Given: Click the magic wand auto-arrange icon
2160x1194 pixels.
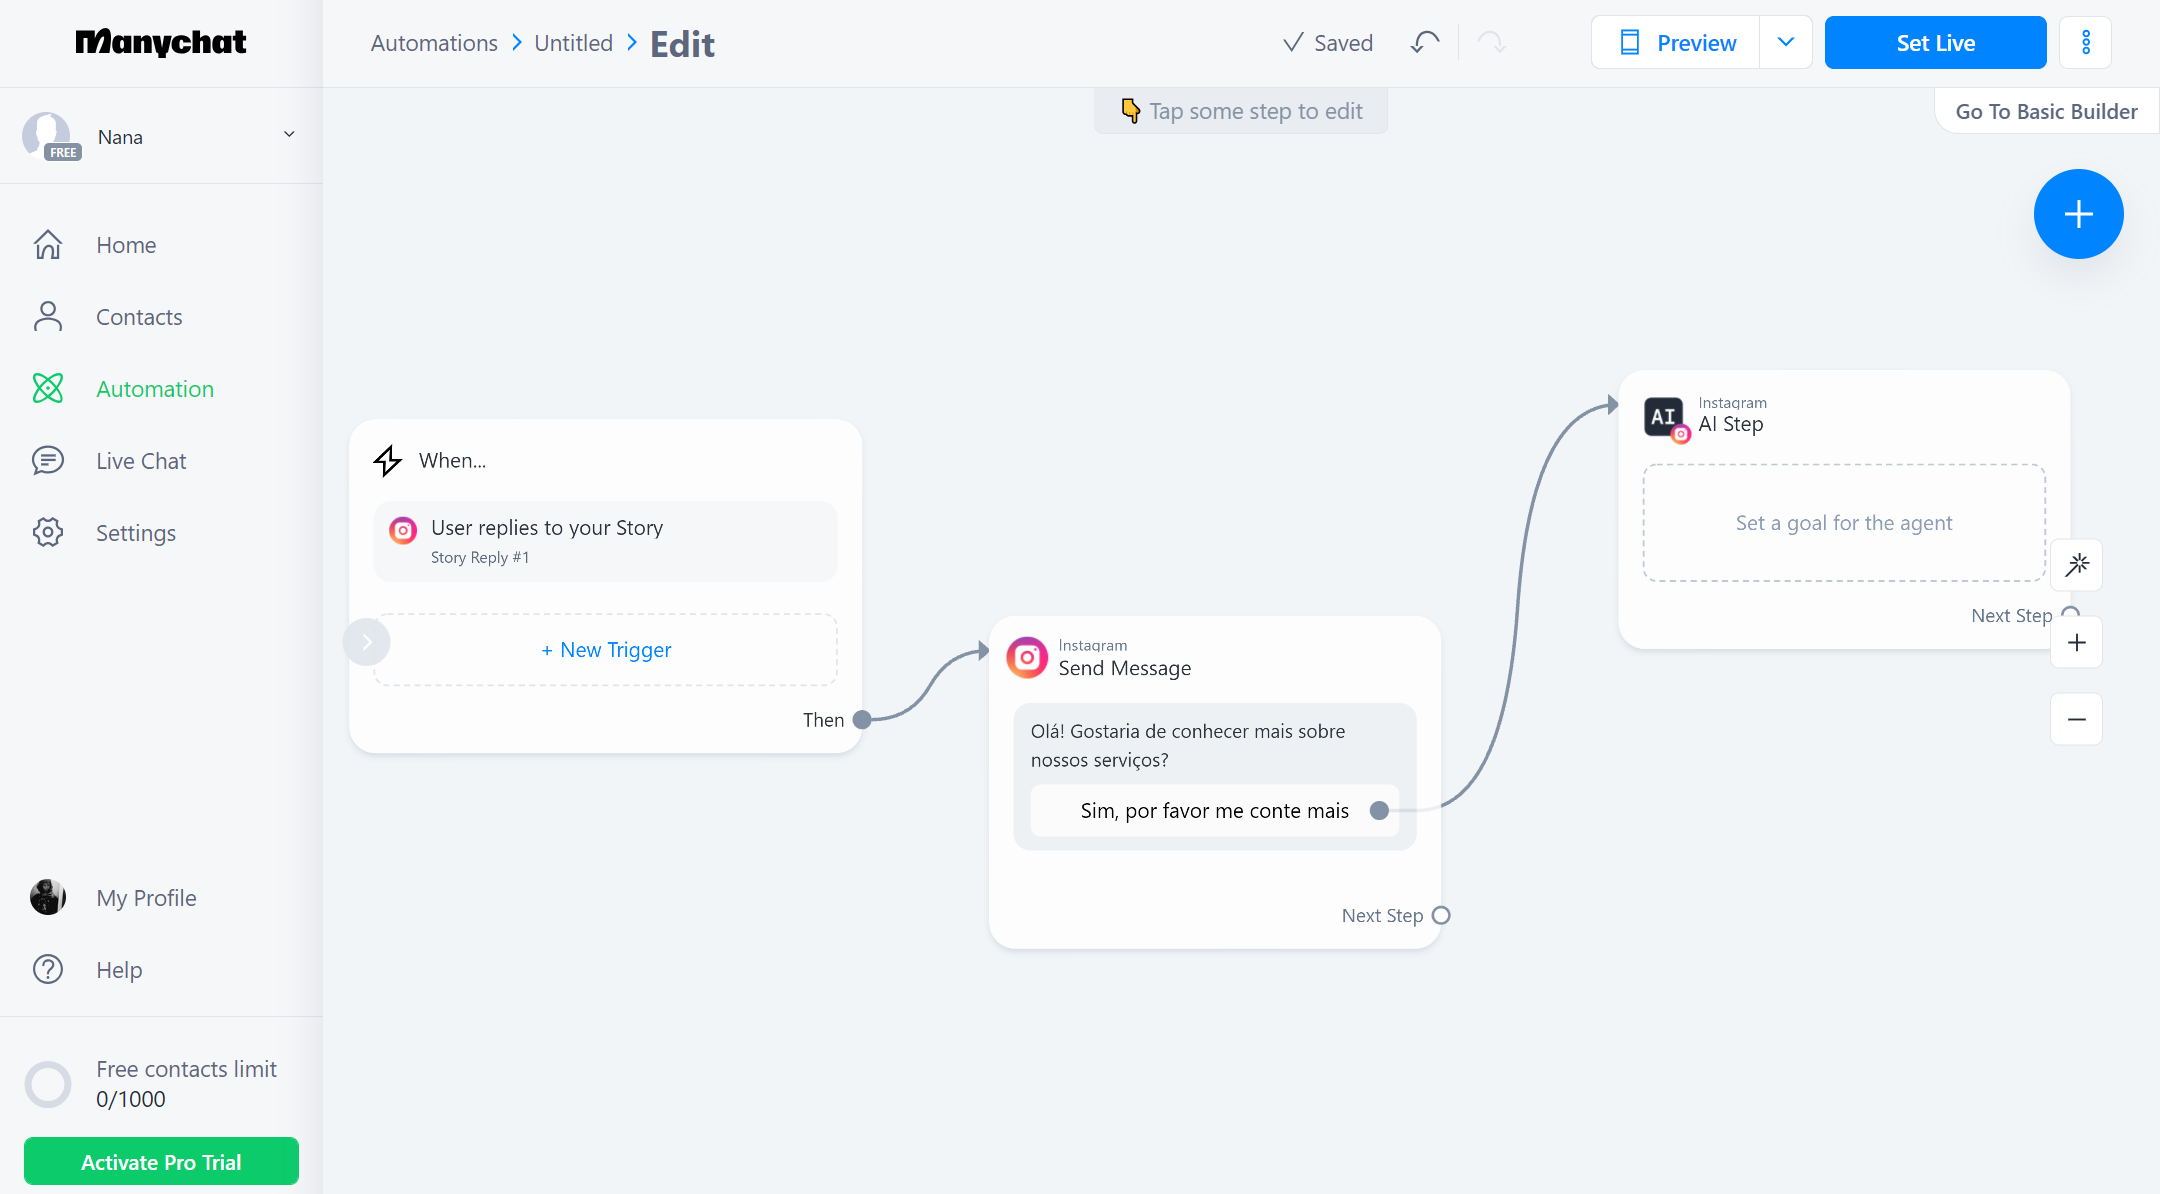Looking at the screenshot, I should click(2077, 565).
